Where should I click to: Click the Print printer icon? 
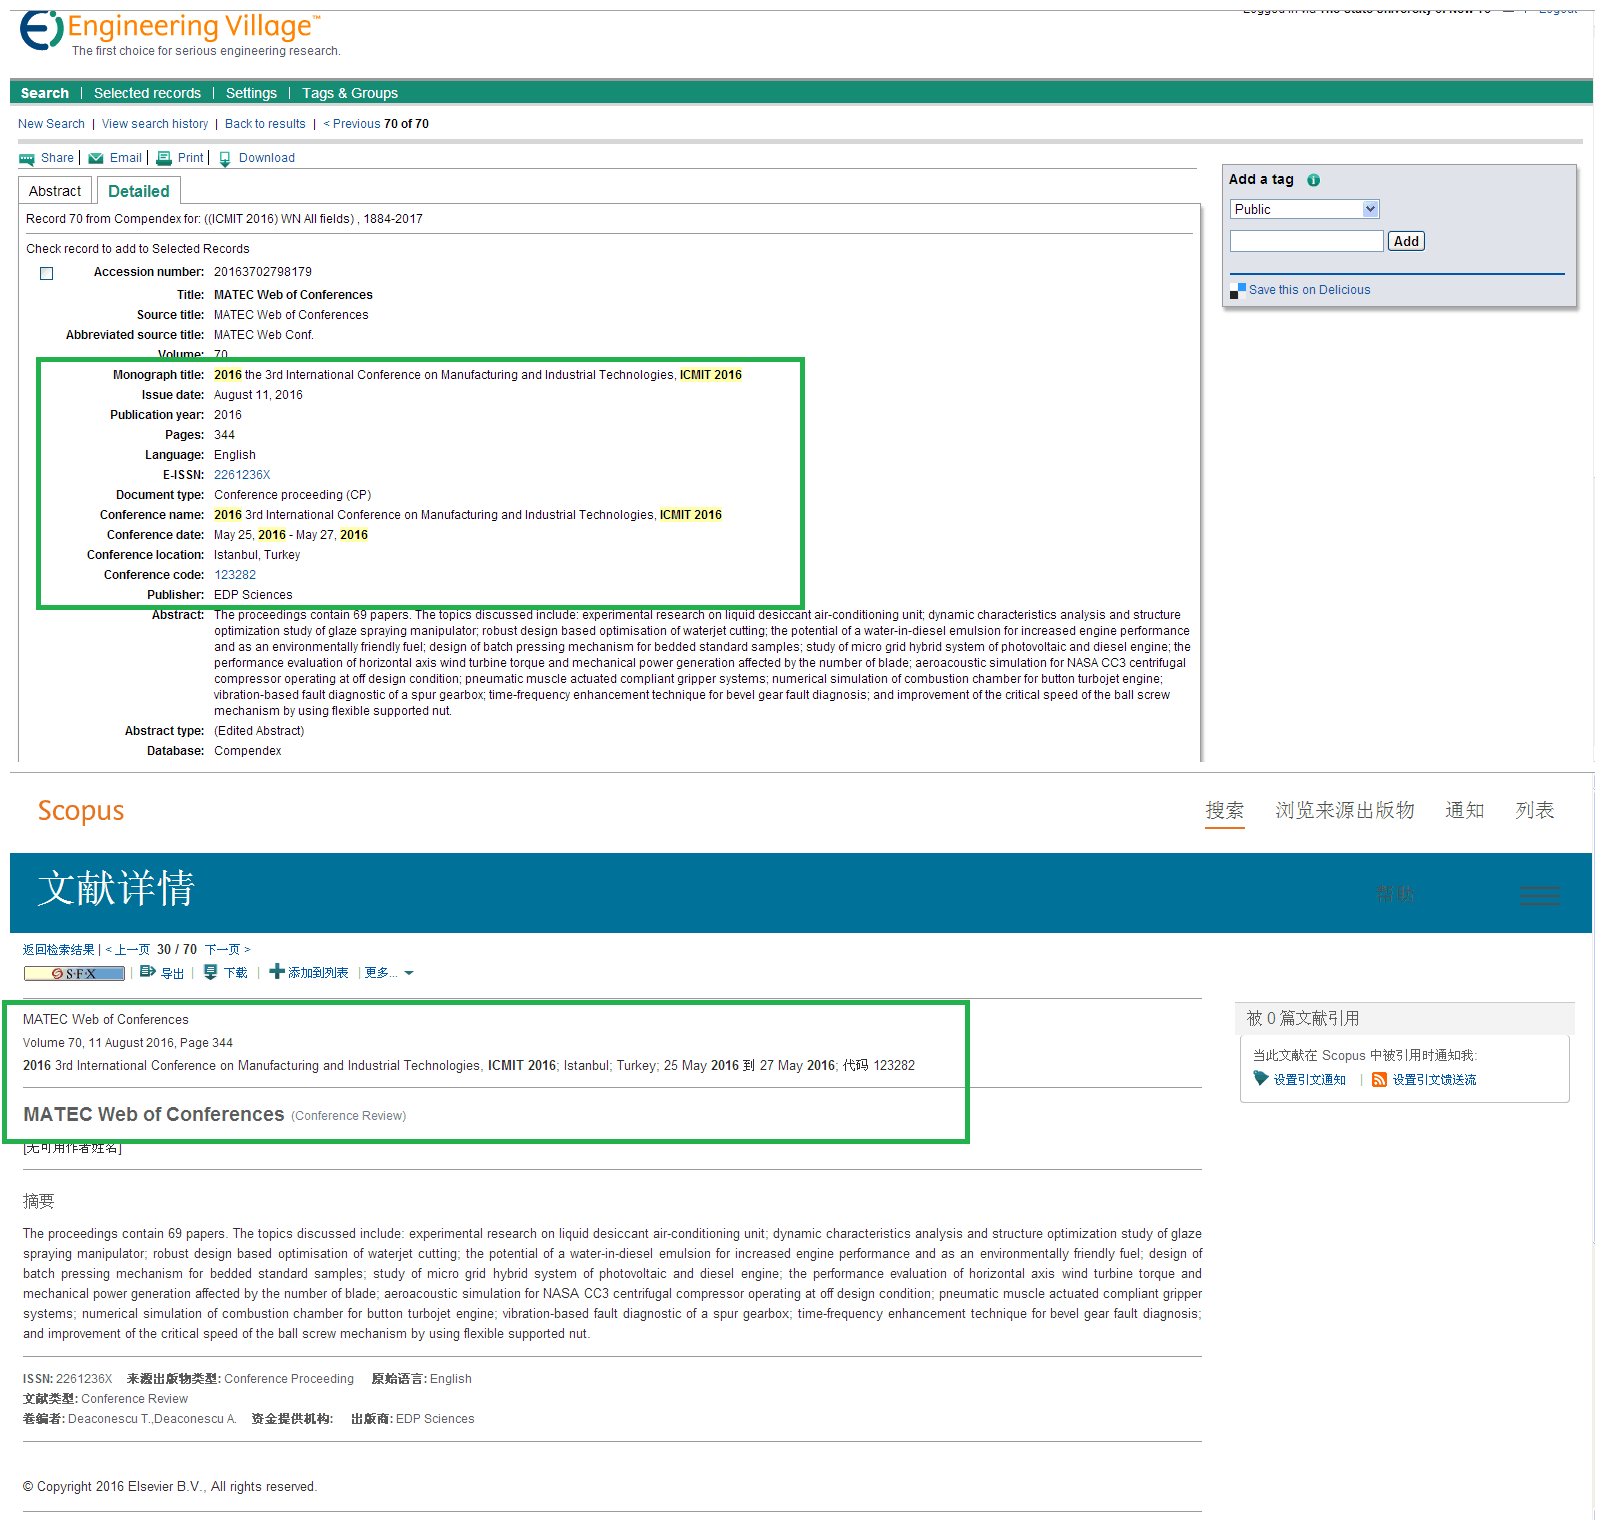[x=164, y=158]
